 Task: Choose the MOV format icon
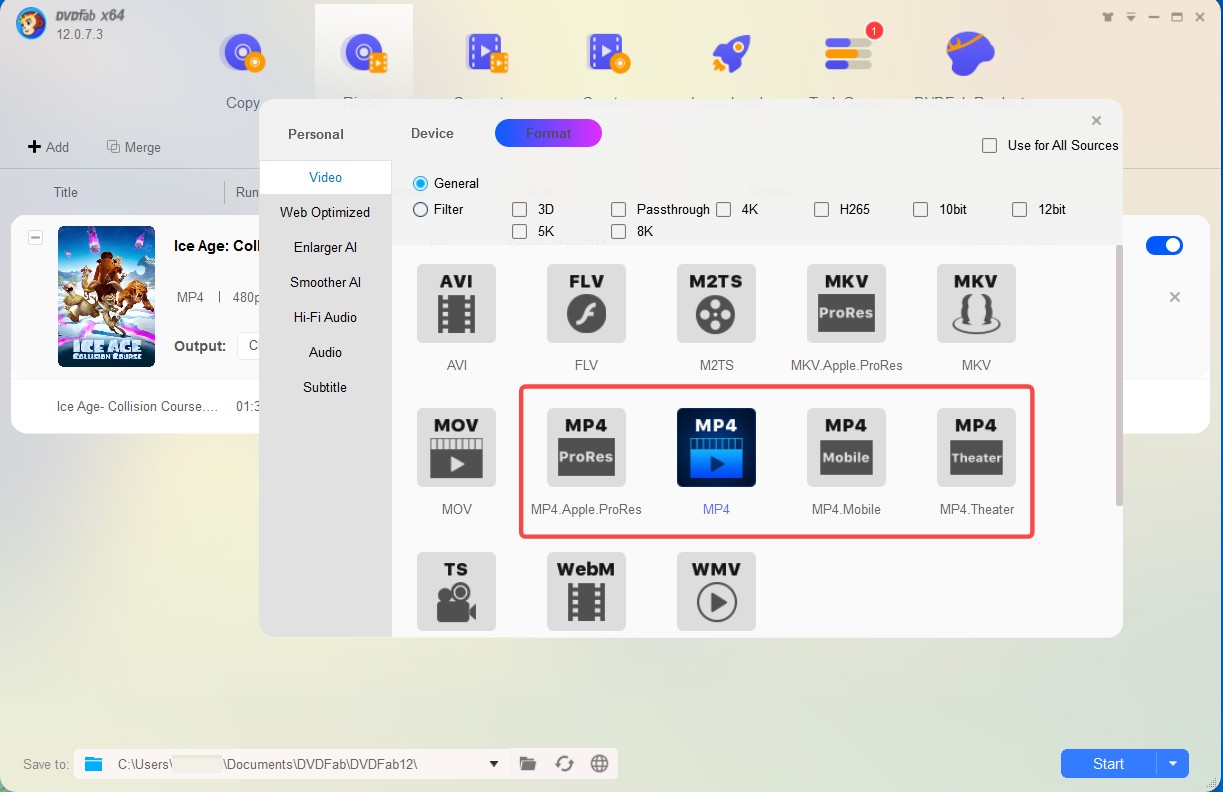tap(456, 447)
